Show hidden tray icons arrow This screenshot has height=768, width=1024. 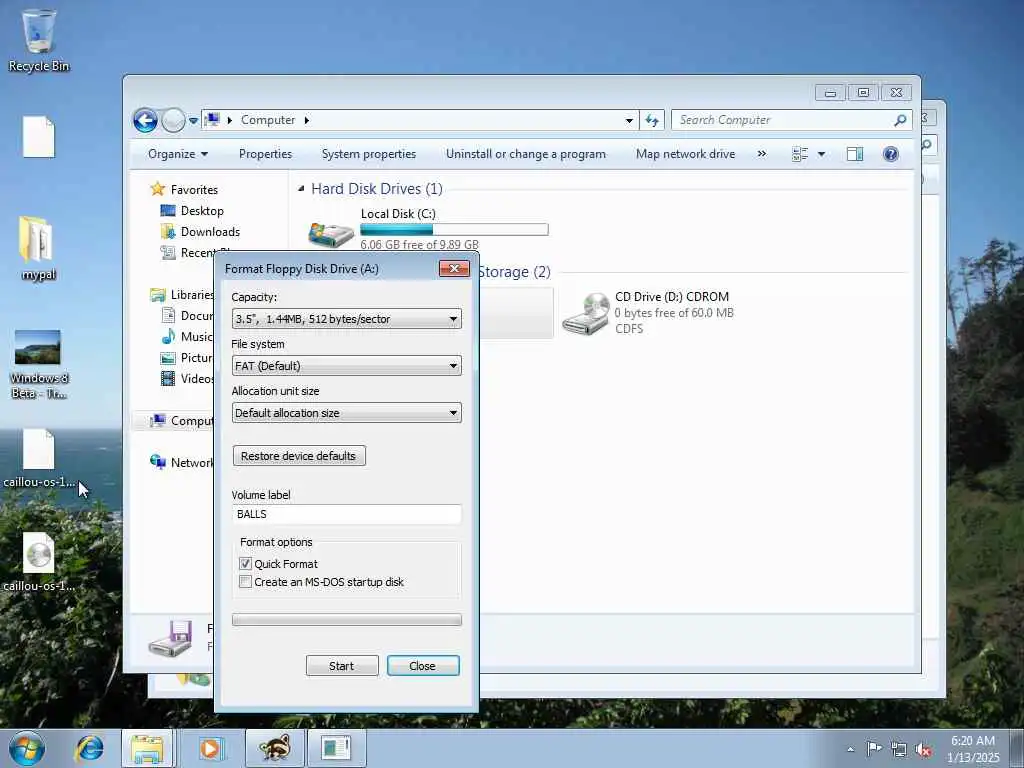coord(850,749)
